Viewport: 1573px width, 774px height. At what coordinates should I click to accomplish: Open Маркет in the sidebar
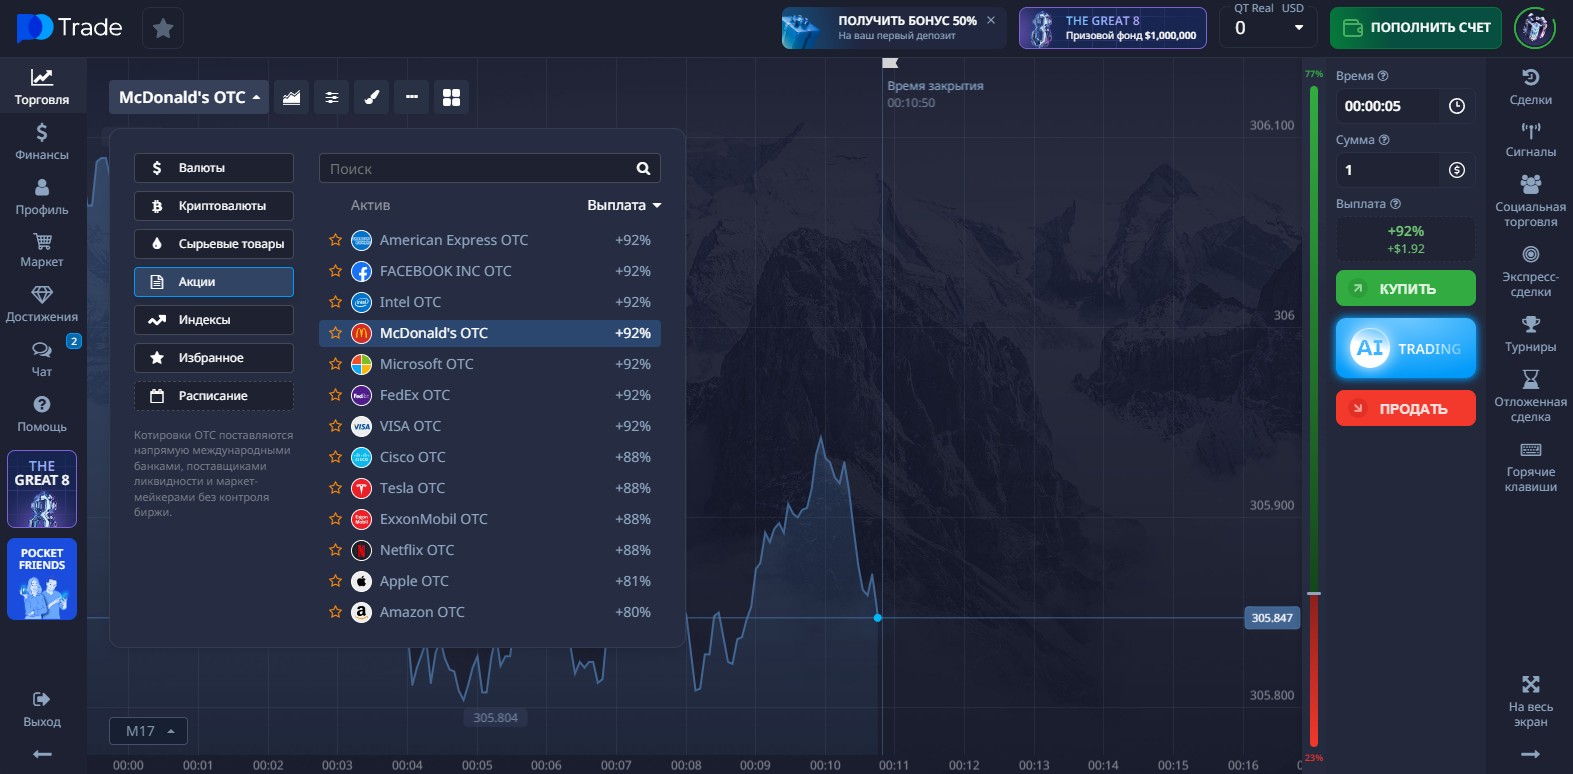42,250
